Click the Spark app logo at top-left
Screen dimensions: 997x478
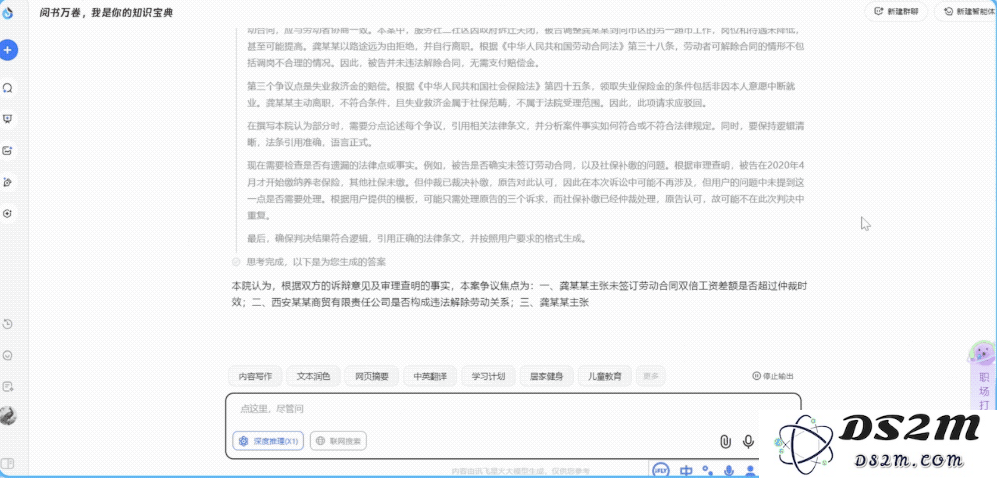coord(8,12)
